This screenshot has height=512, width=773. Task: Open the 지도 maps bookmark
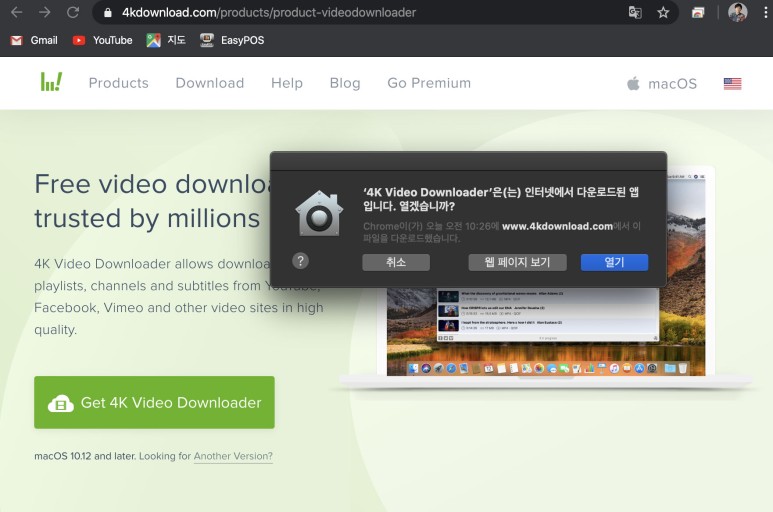pyautogui.click(x=166, y=40)
